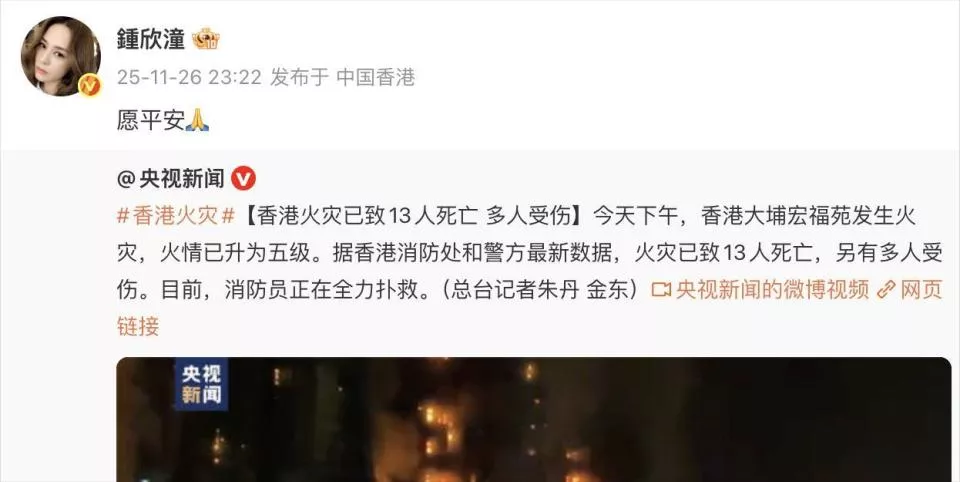Click the red V badge beside 央视新闻
Viewport: 960px width, 482px height.
pyautogui.click(x=244, y=179)
